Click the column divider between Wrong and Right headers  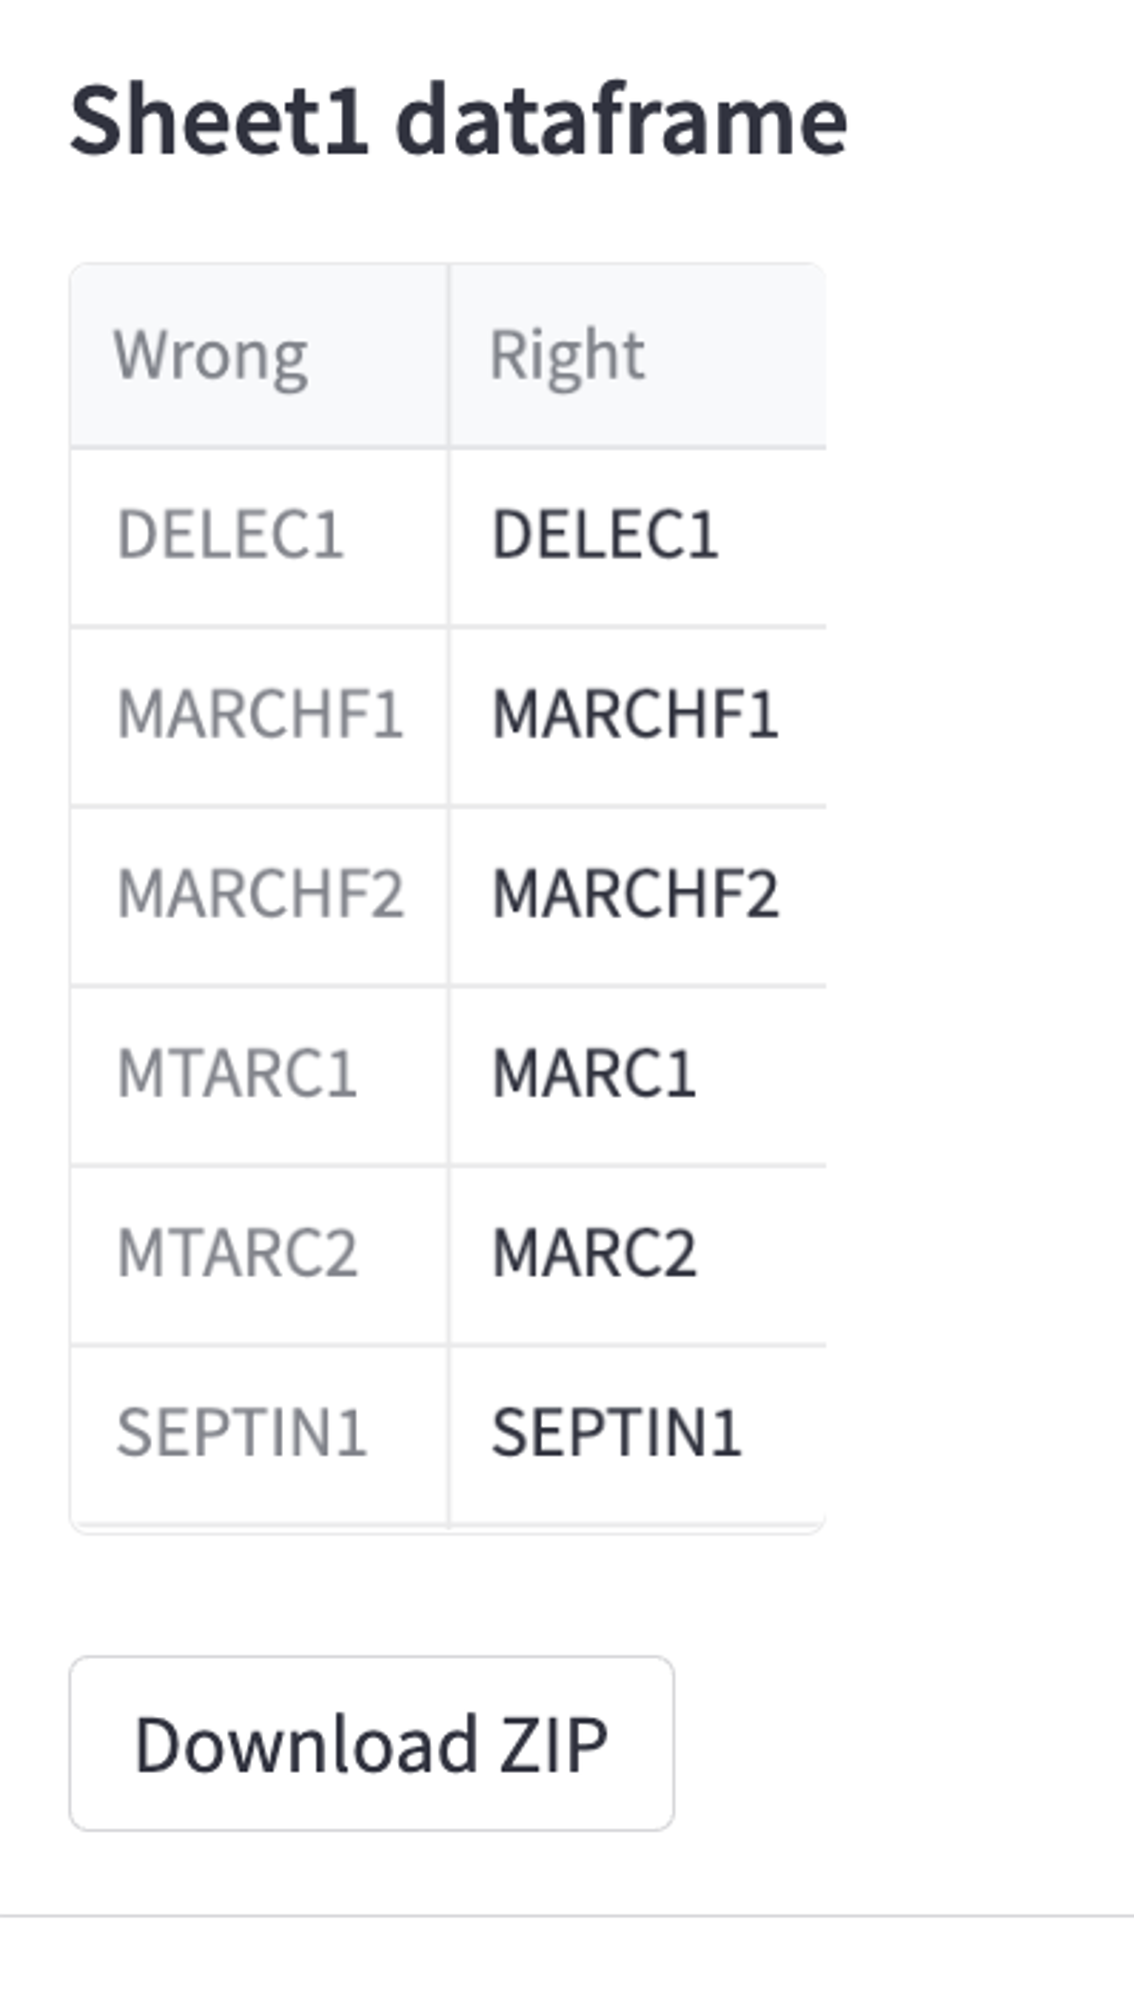[x=449, y=355]
